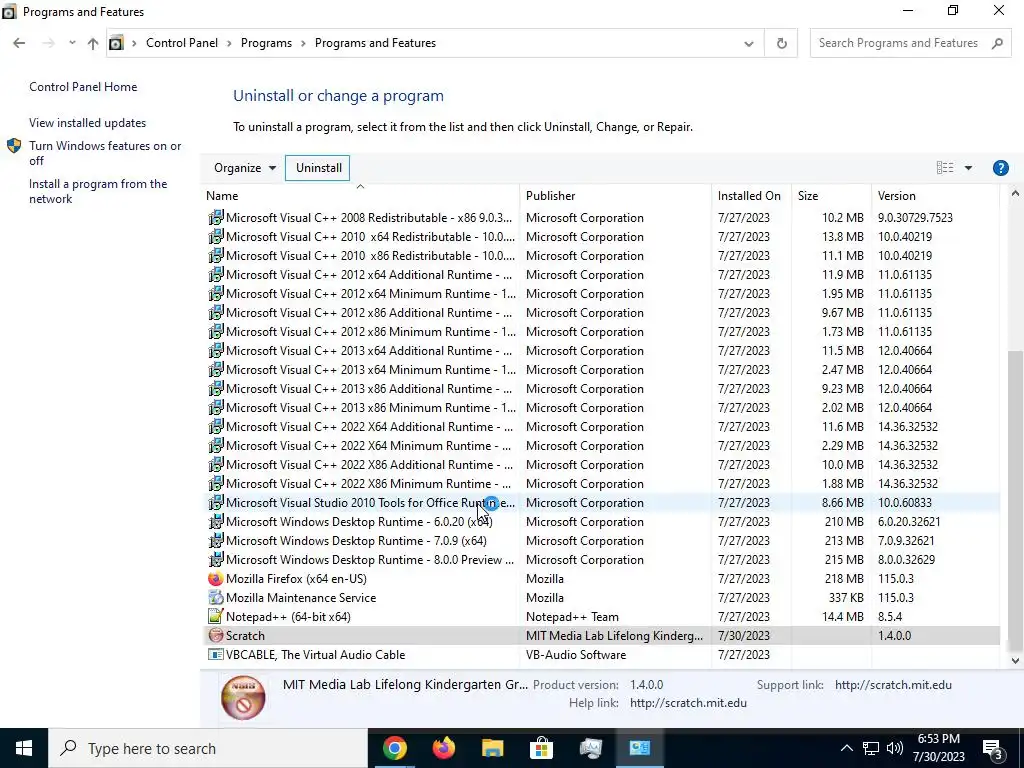Click the scrollbar down arrow

pyautogui.click(x=1015, y=661)
